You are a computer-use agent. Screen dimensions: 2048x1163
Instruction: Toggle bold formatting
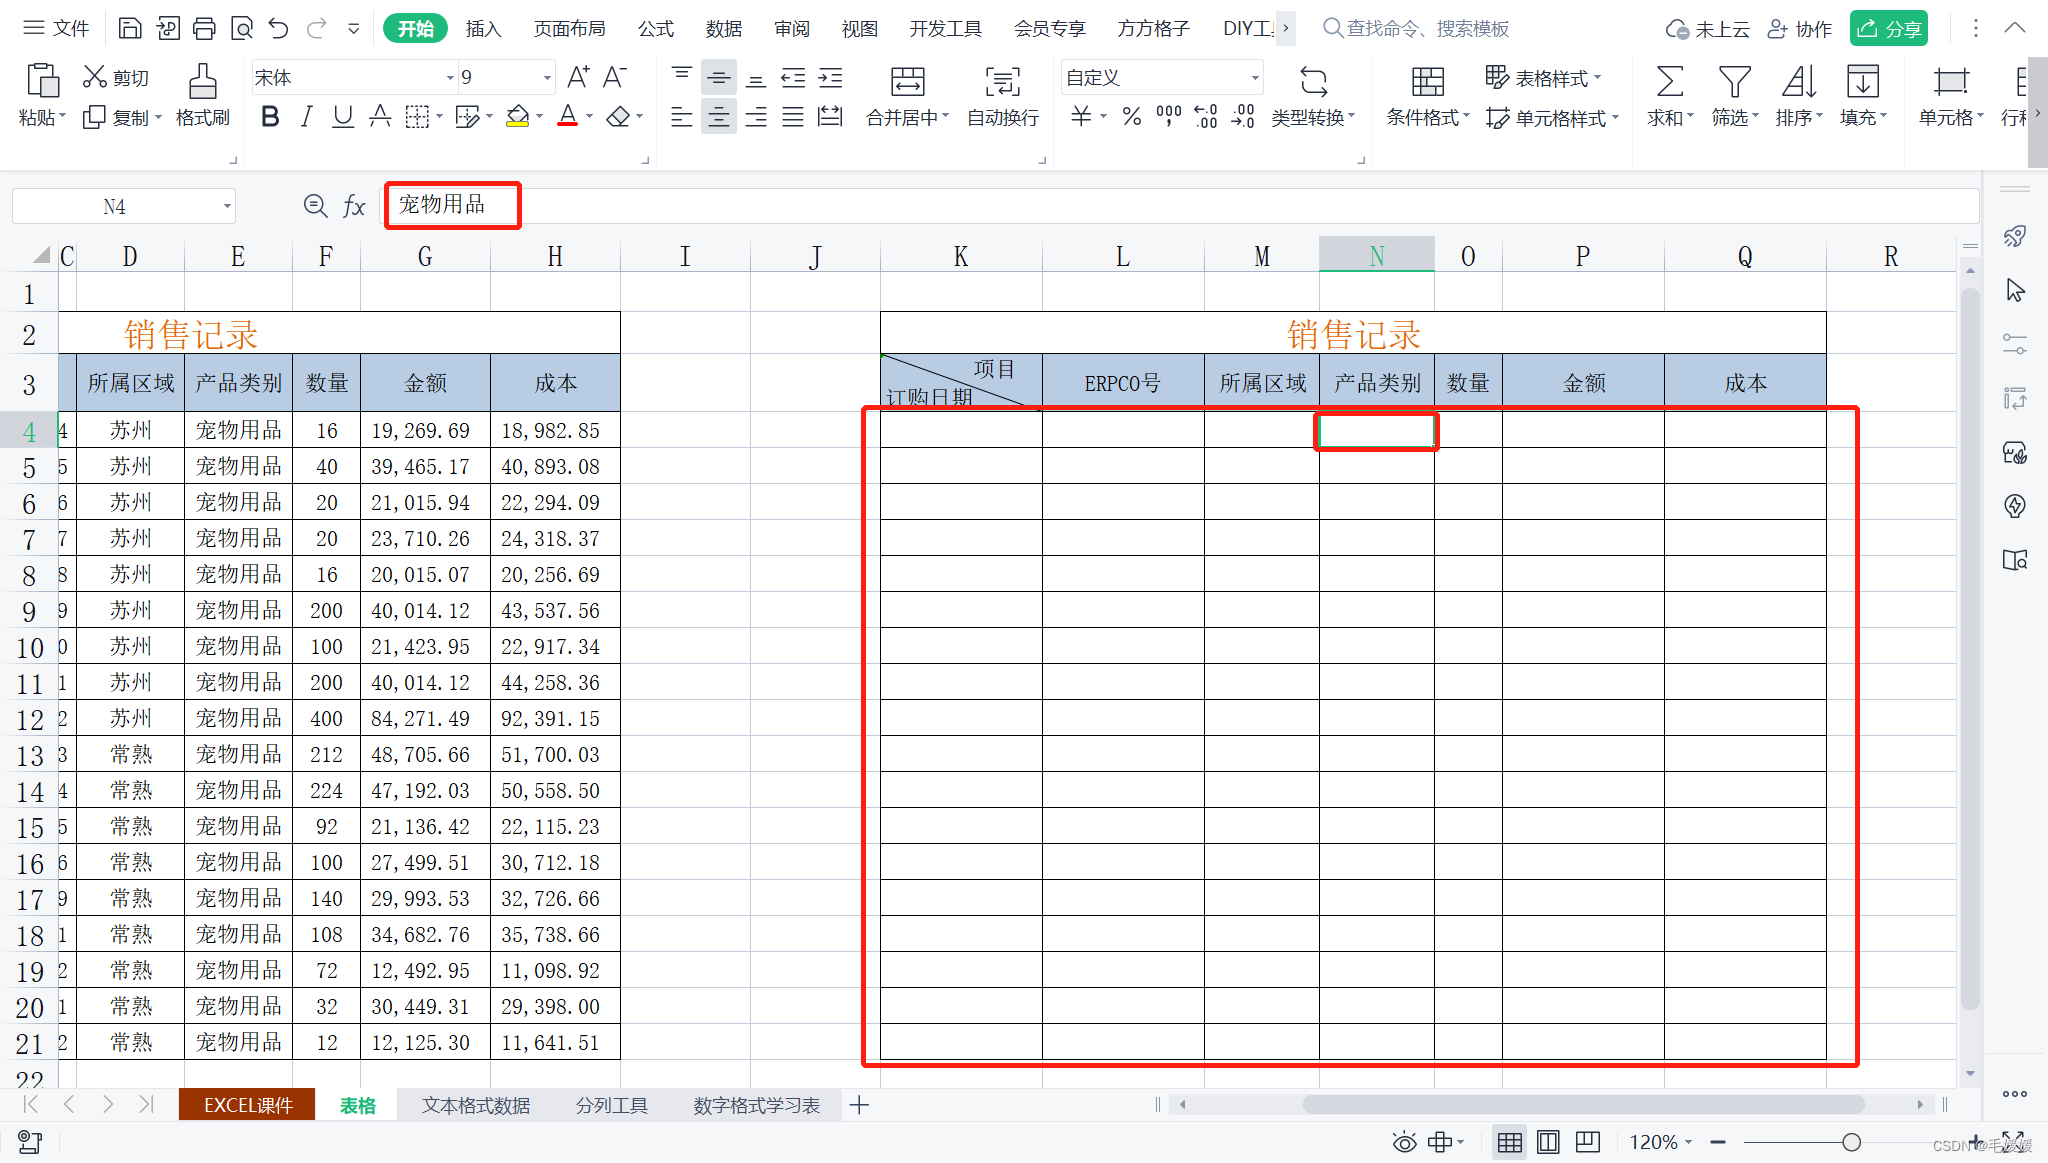point(270,117)
